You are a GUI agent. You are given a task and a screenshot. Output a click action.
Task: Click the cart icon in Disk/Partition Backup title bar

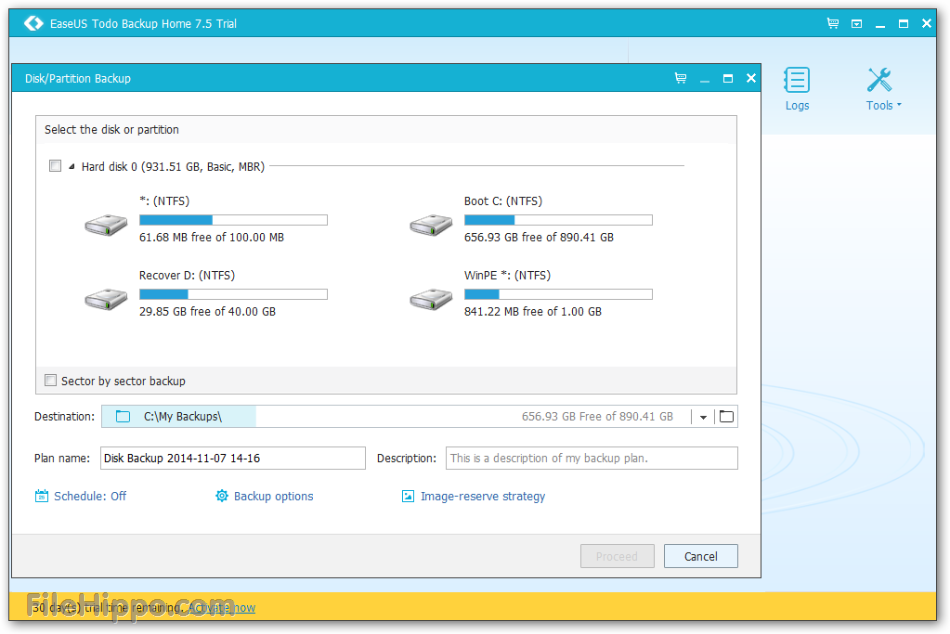[680, 78]
